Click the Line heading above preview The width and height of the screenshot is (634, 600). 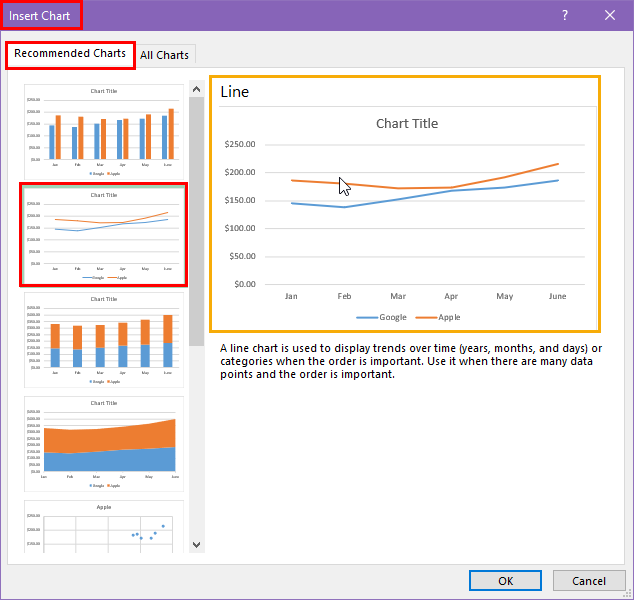click(235, 92)
